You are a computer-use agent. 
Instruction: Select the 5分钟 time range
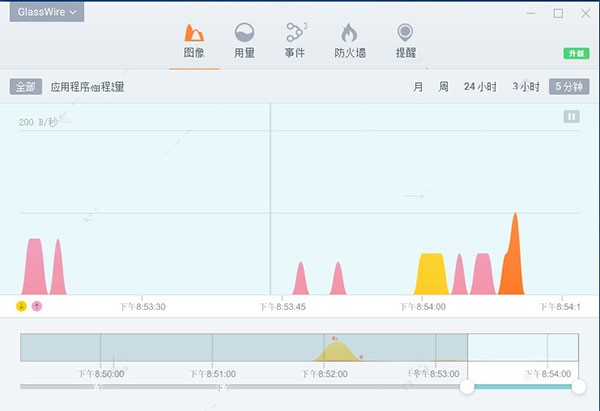click(x=568, y=87)
